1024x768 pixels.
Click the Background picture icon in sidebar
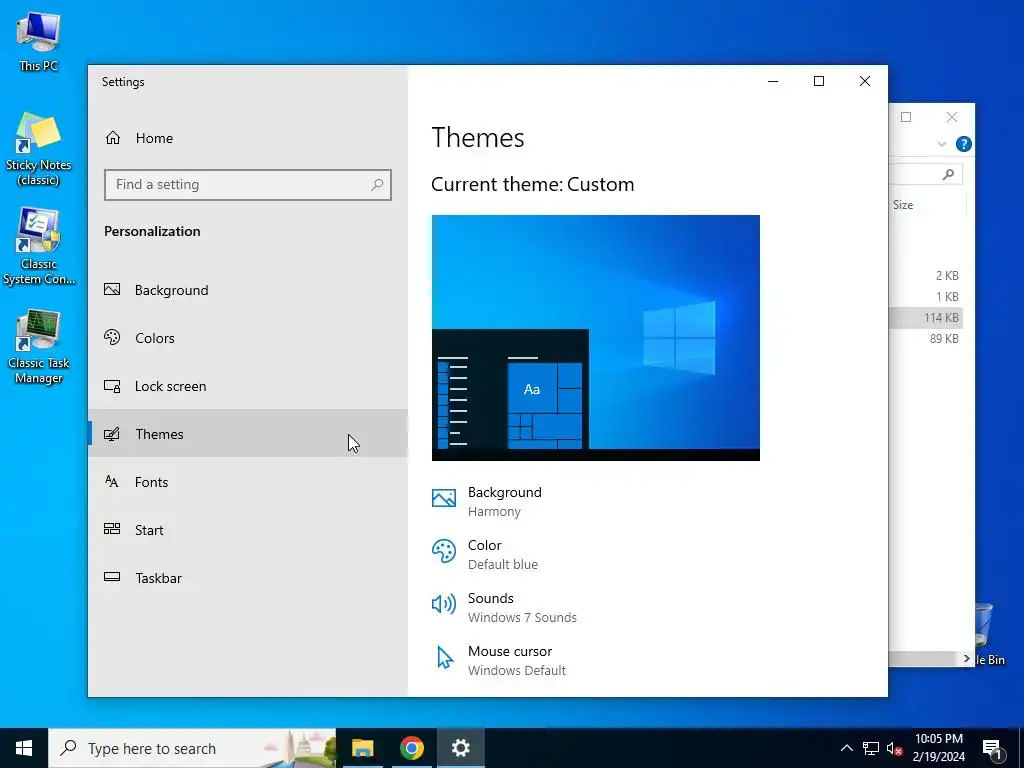point(112,289)
